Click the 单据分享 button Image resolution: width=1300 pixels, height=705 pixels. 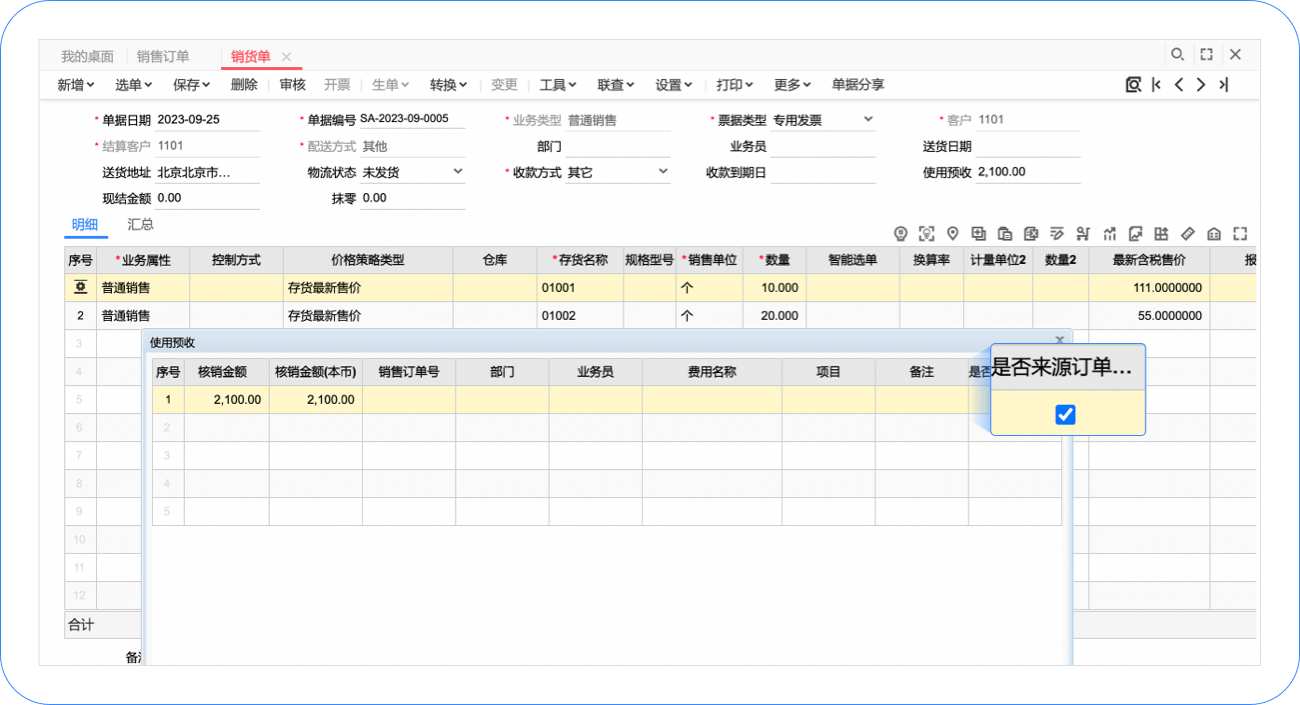(x=858, y=85)
